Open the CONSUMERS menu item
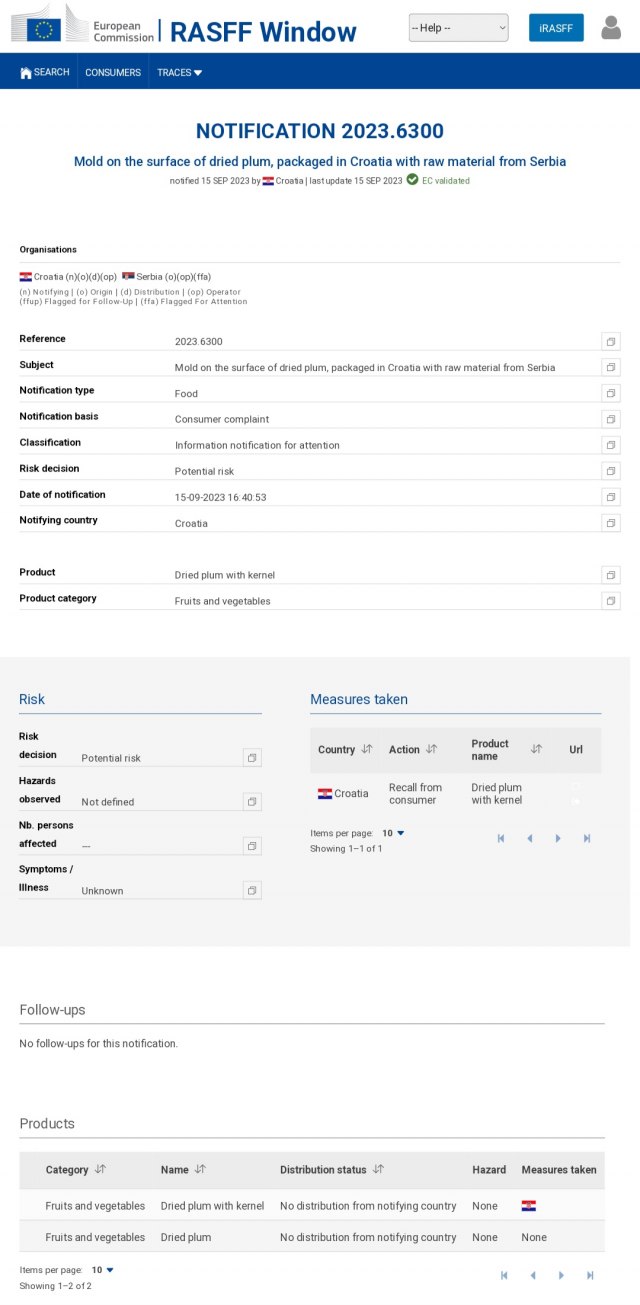The image size is (640, 1305). pos(113,72)
